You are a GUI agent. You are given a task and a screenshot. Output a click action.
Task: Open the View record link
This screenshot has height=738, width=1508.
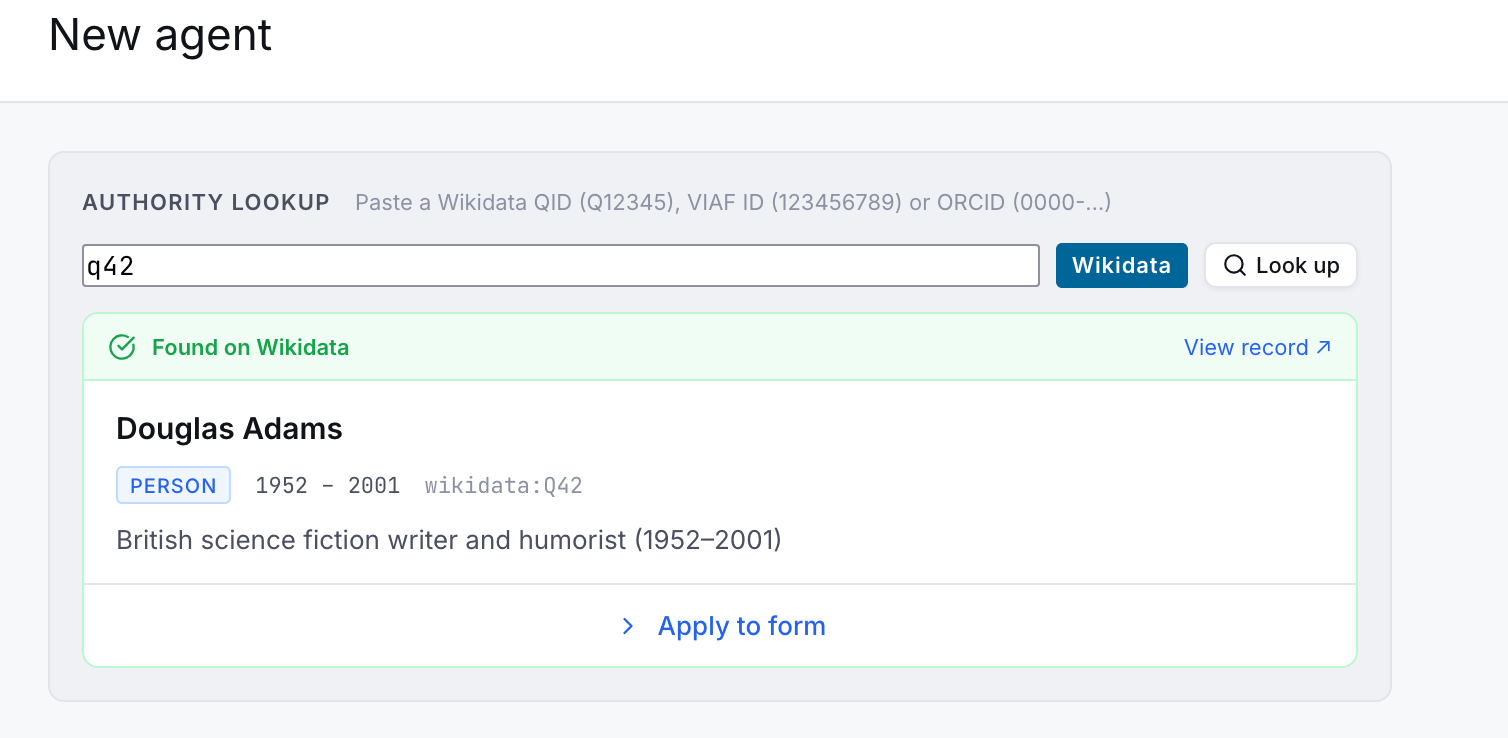coord(1257,347)
